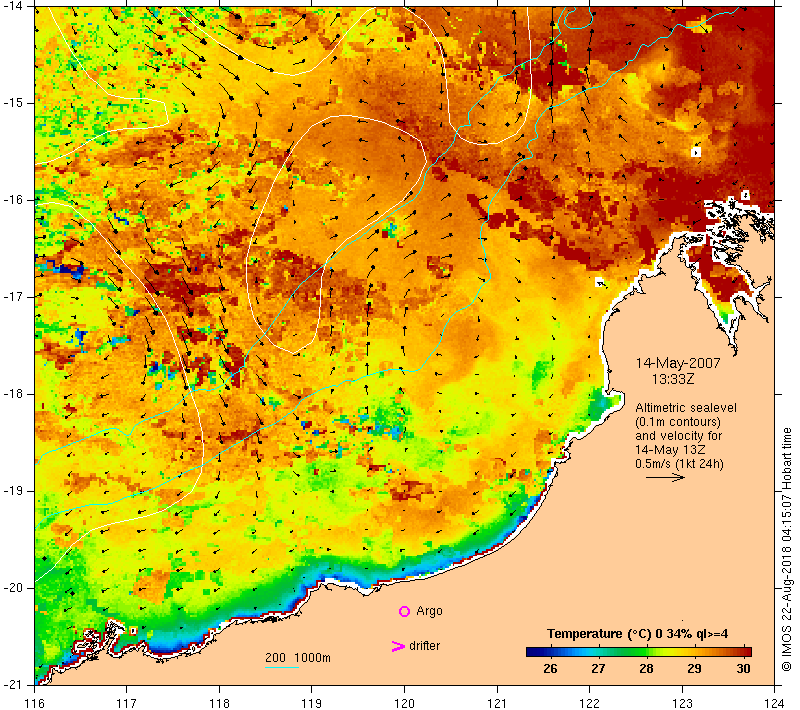Click the latitude axis label -18
Screen dimensions: 800x710
13,394
